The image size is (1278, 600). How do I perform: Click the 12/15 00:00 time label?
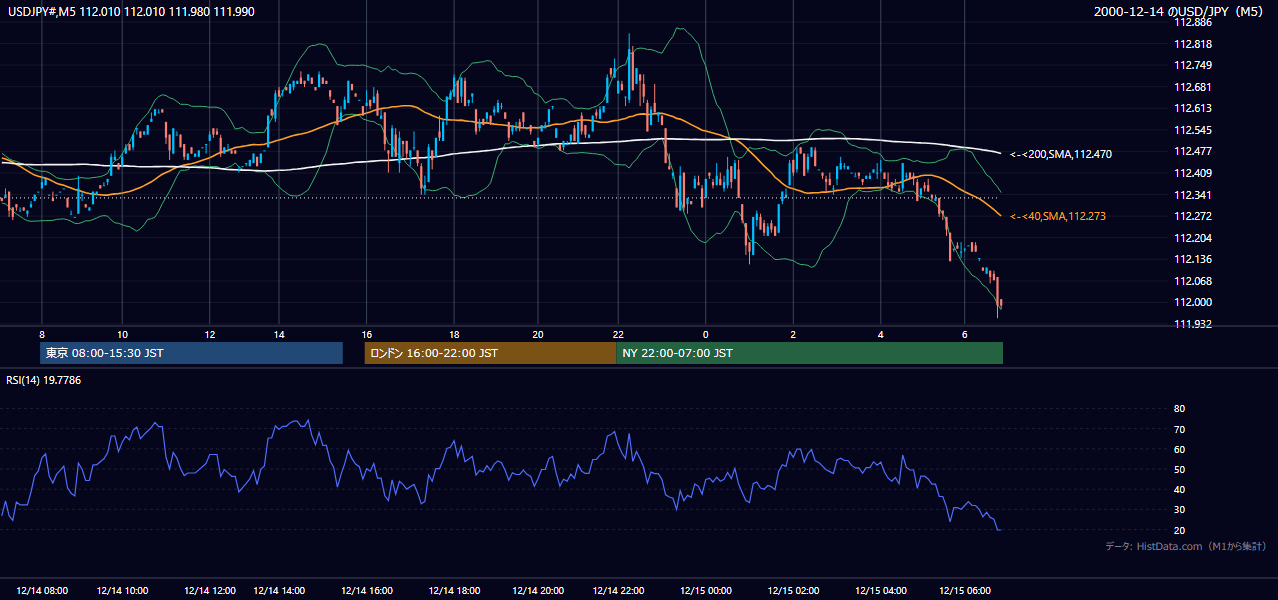(706, 590)
